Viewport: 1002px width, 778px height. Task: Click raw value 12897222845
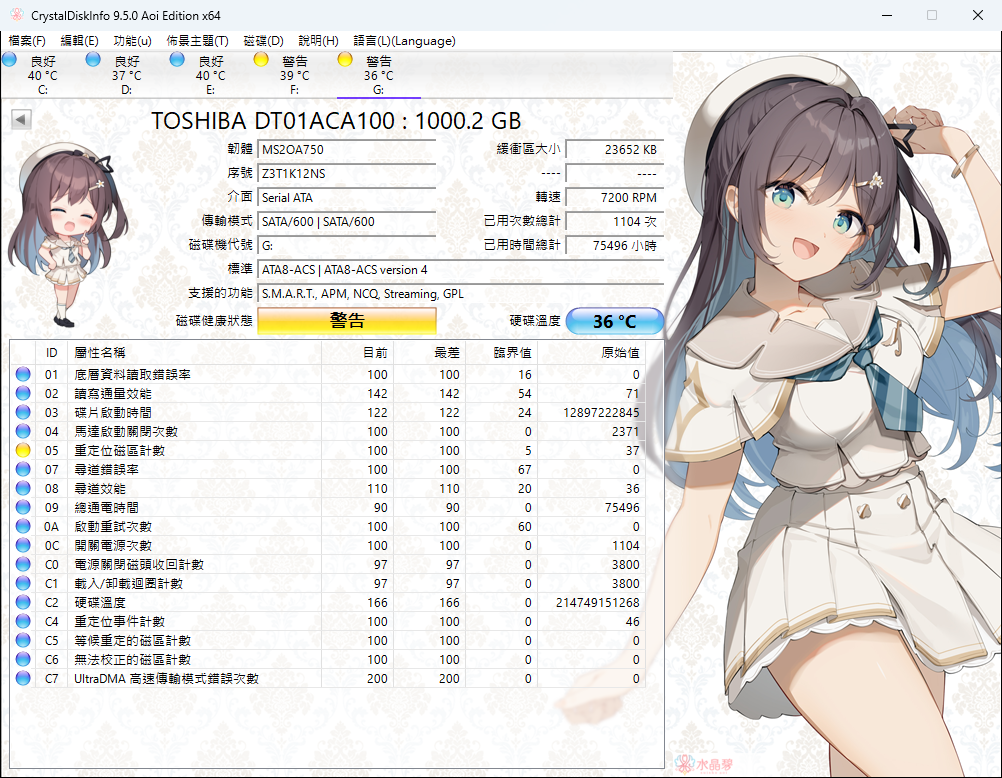point(601,412)
